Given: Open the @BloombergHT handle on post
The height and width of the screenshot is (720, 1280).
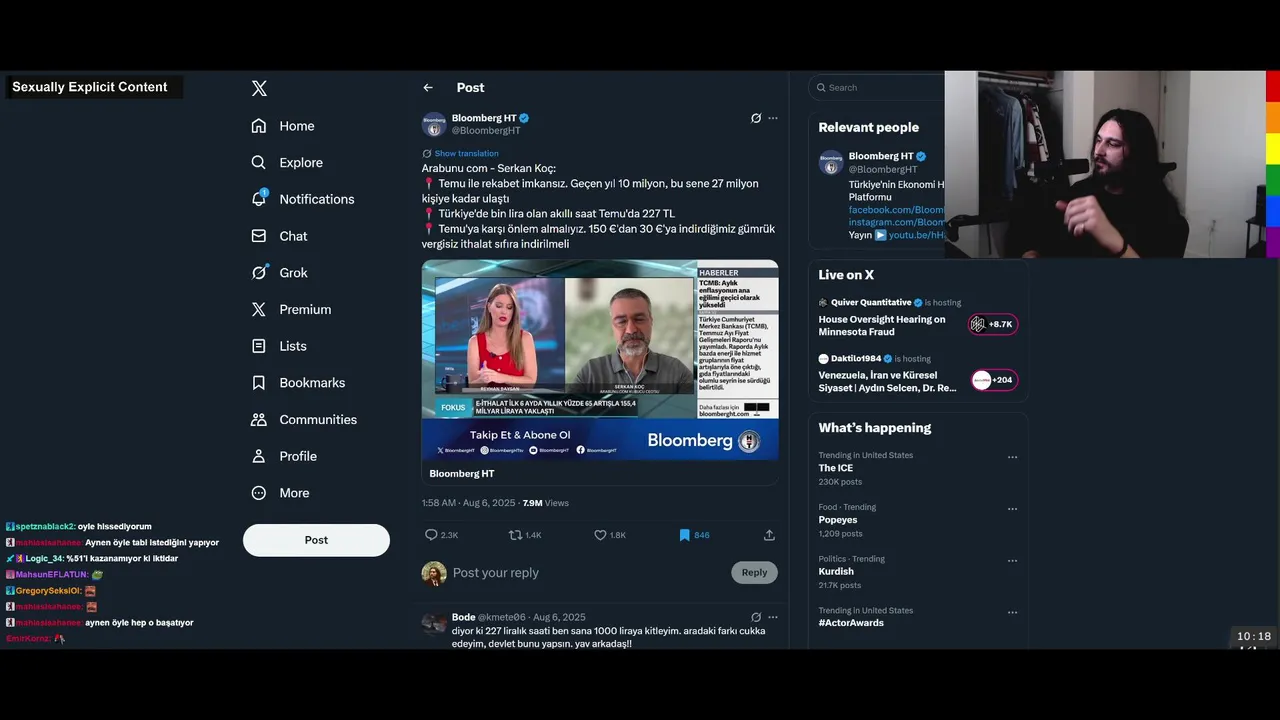Looking at the screenshot, I should point(486,130).
